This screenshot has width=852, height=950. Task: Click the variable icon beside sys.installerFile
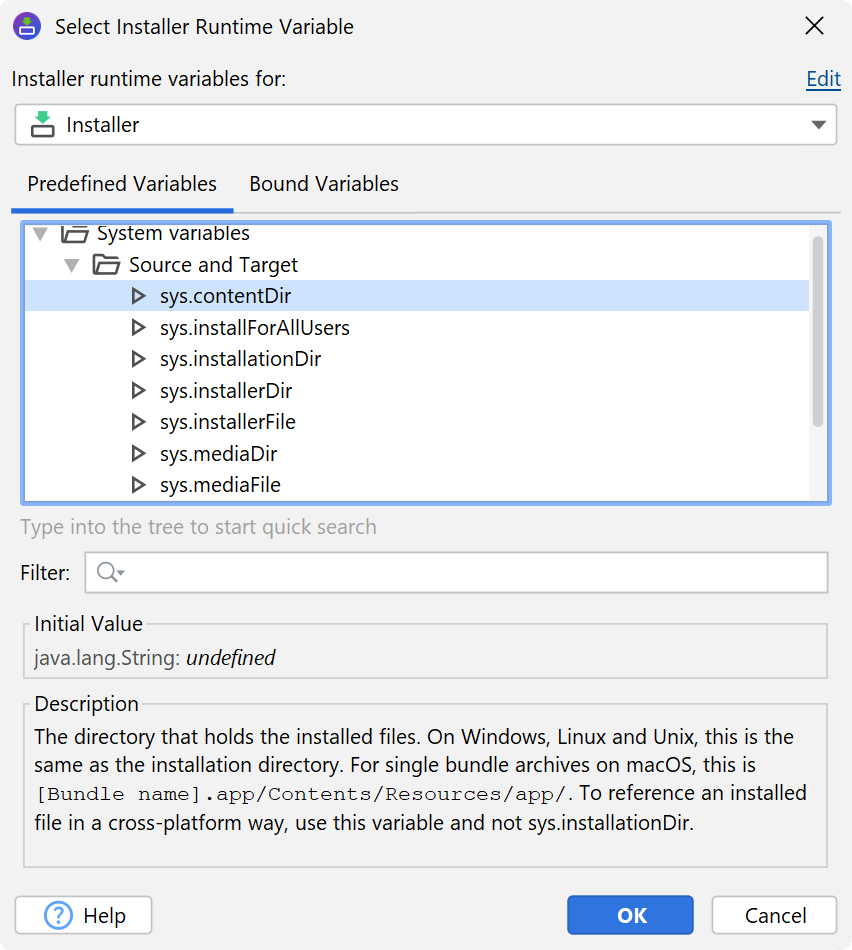tap(138, 422)
